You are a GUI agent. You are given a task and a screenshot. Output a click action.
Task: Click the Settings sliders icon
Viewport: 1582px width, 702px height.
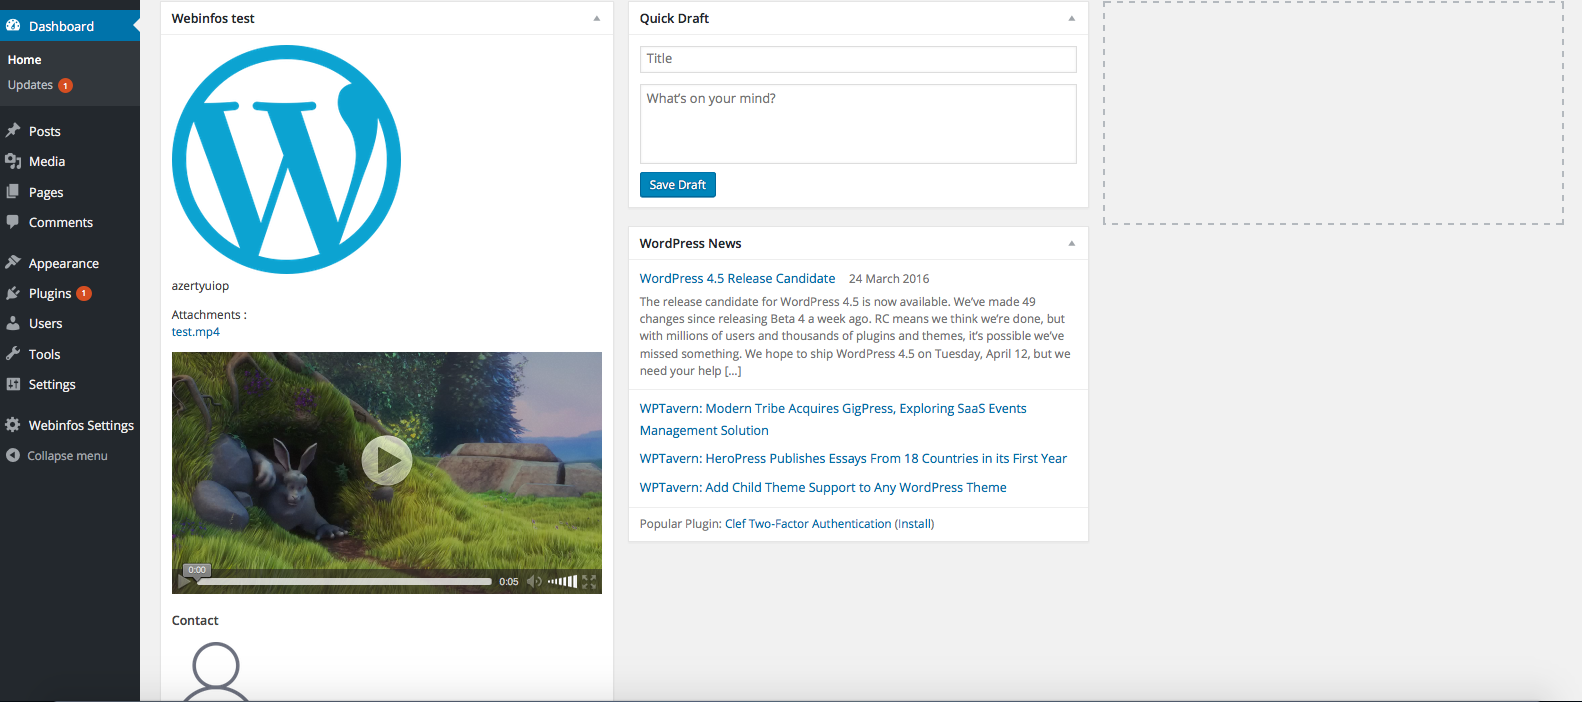click(13, 384)
